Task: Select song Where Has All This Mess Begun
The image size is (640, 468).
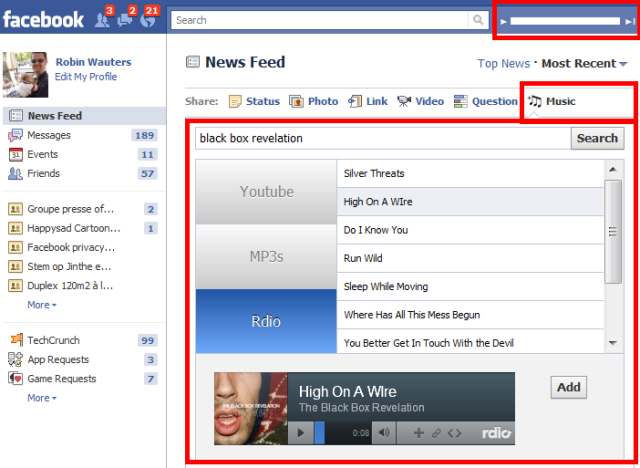Action: tap(470, 315)
